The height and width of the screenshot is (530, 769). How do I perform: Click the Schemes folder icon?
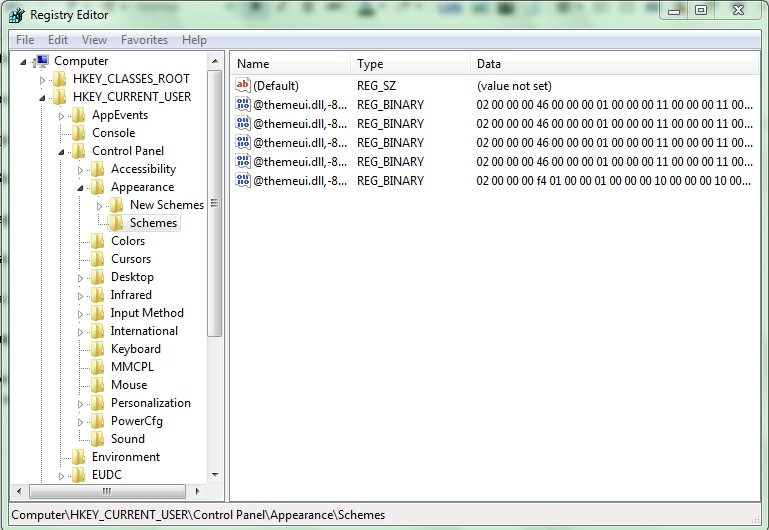pos(116,223)
